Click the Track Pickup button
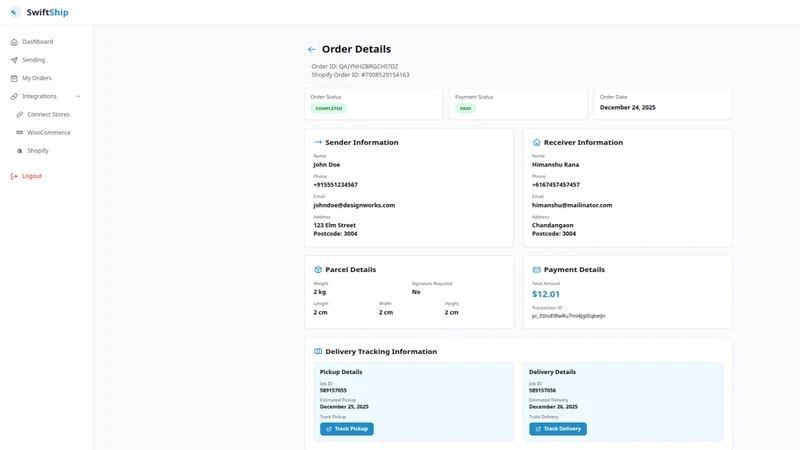The height and width of the screenshot is (450, 800). coord(347,429)
